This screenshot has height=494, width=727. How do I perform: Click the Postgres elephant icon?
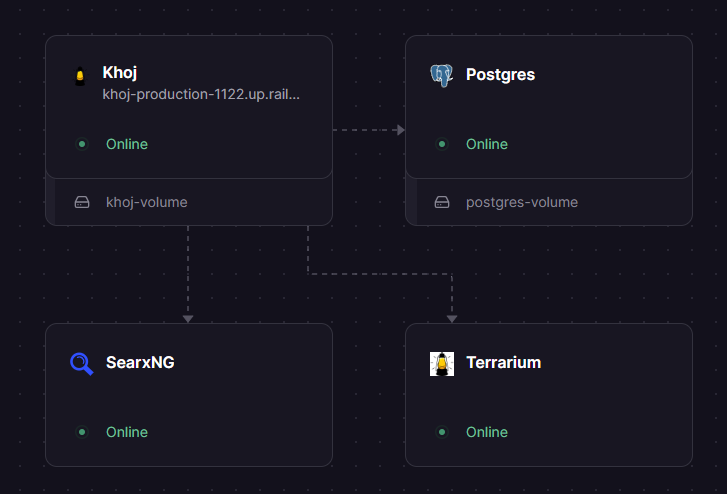441,75
